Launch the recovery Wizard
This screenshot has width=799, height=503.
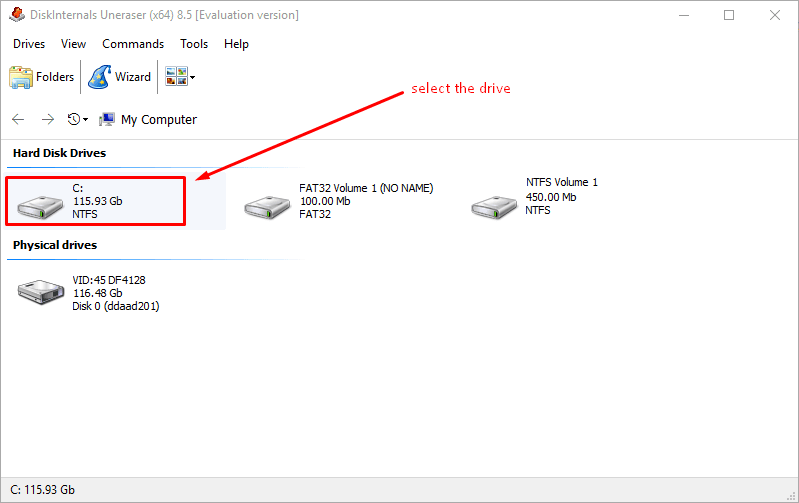click(x=119, y=77)
